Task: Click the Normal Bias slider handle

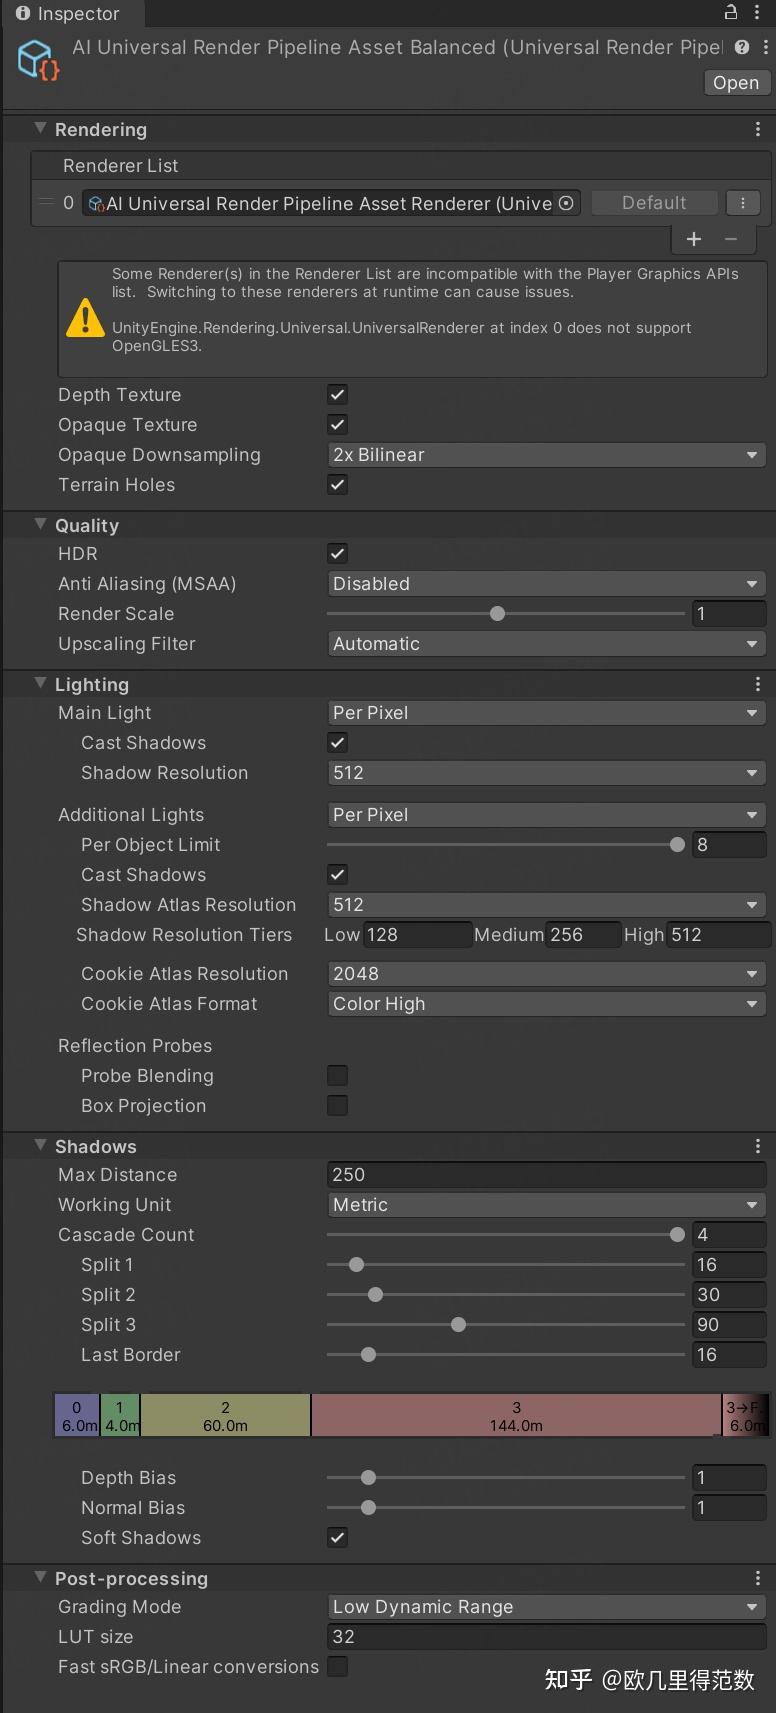Action: click(x=368, y=1508)
